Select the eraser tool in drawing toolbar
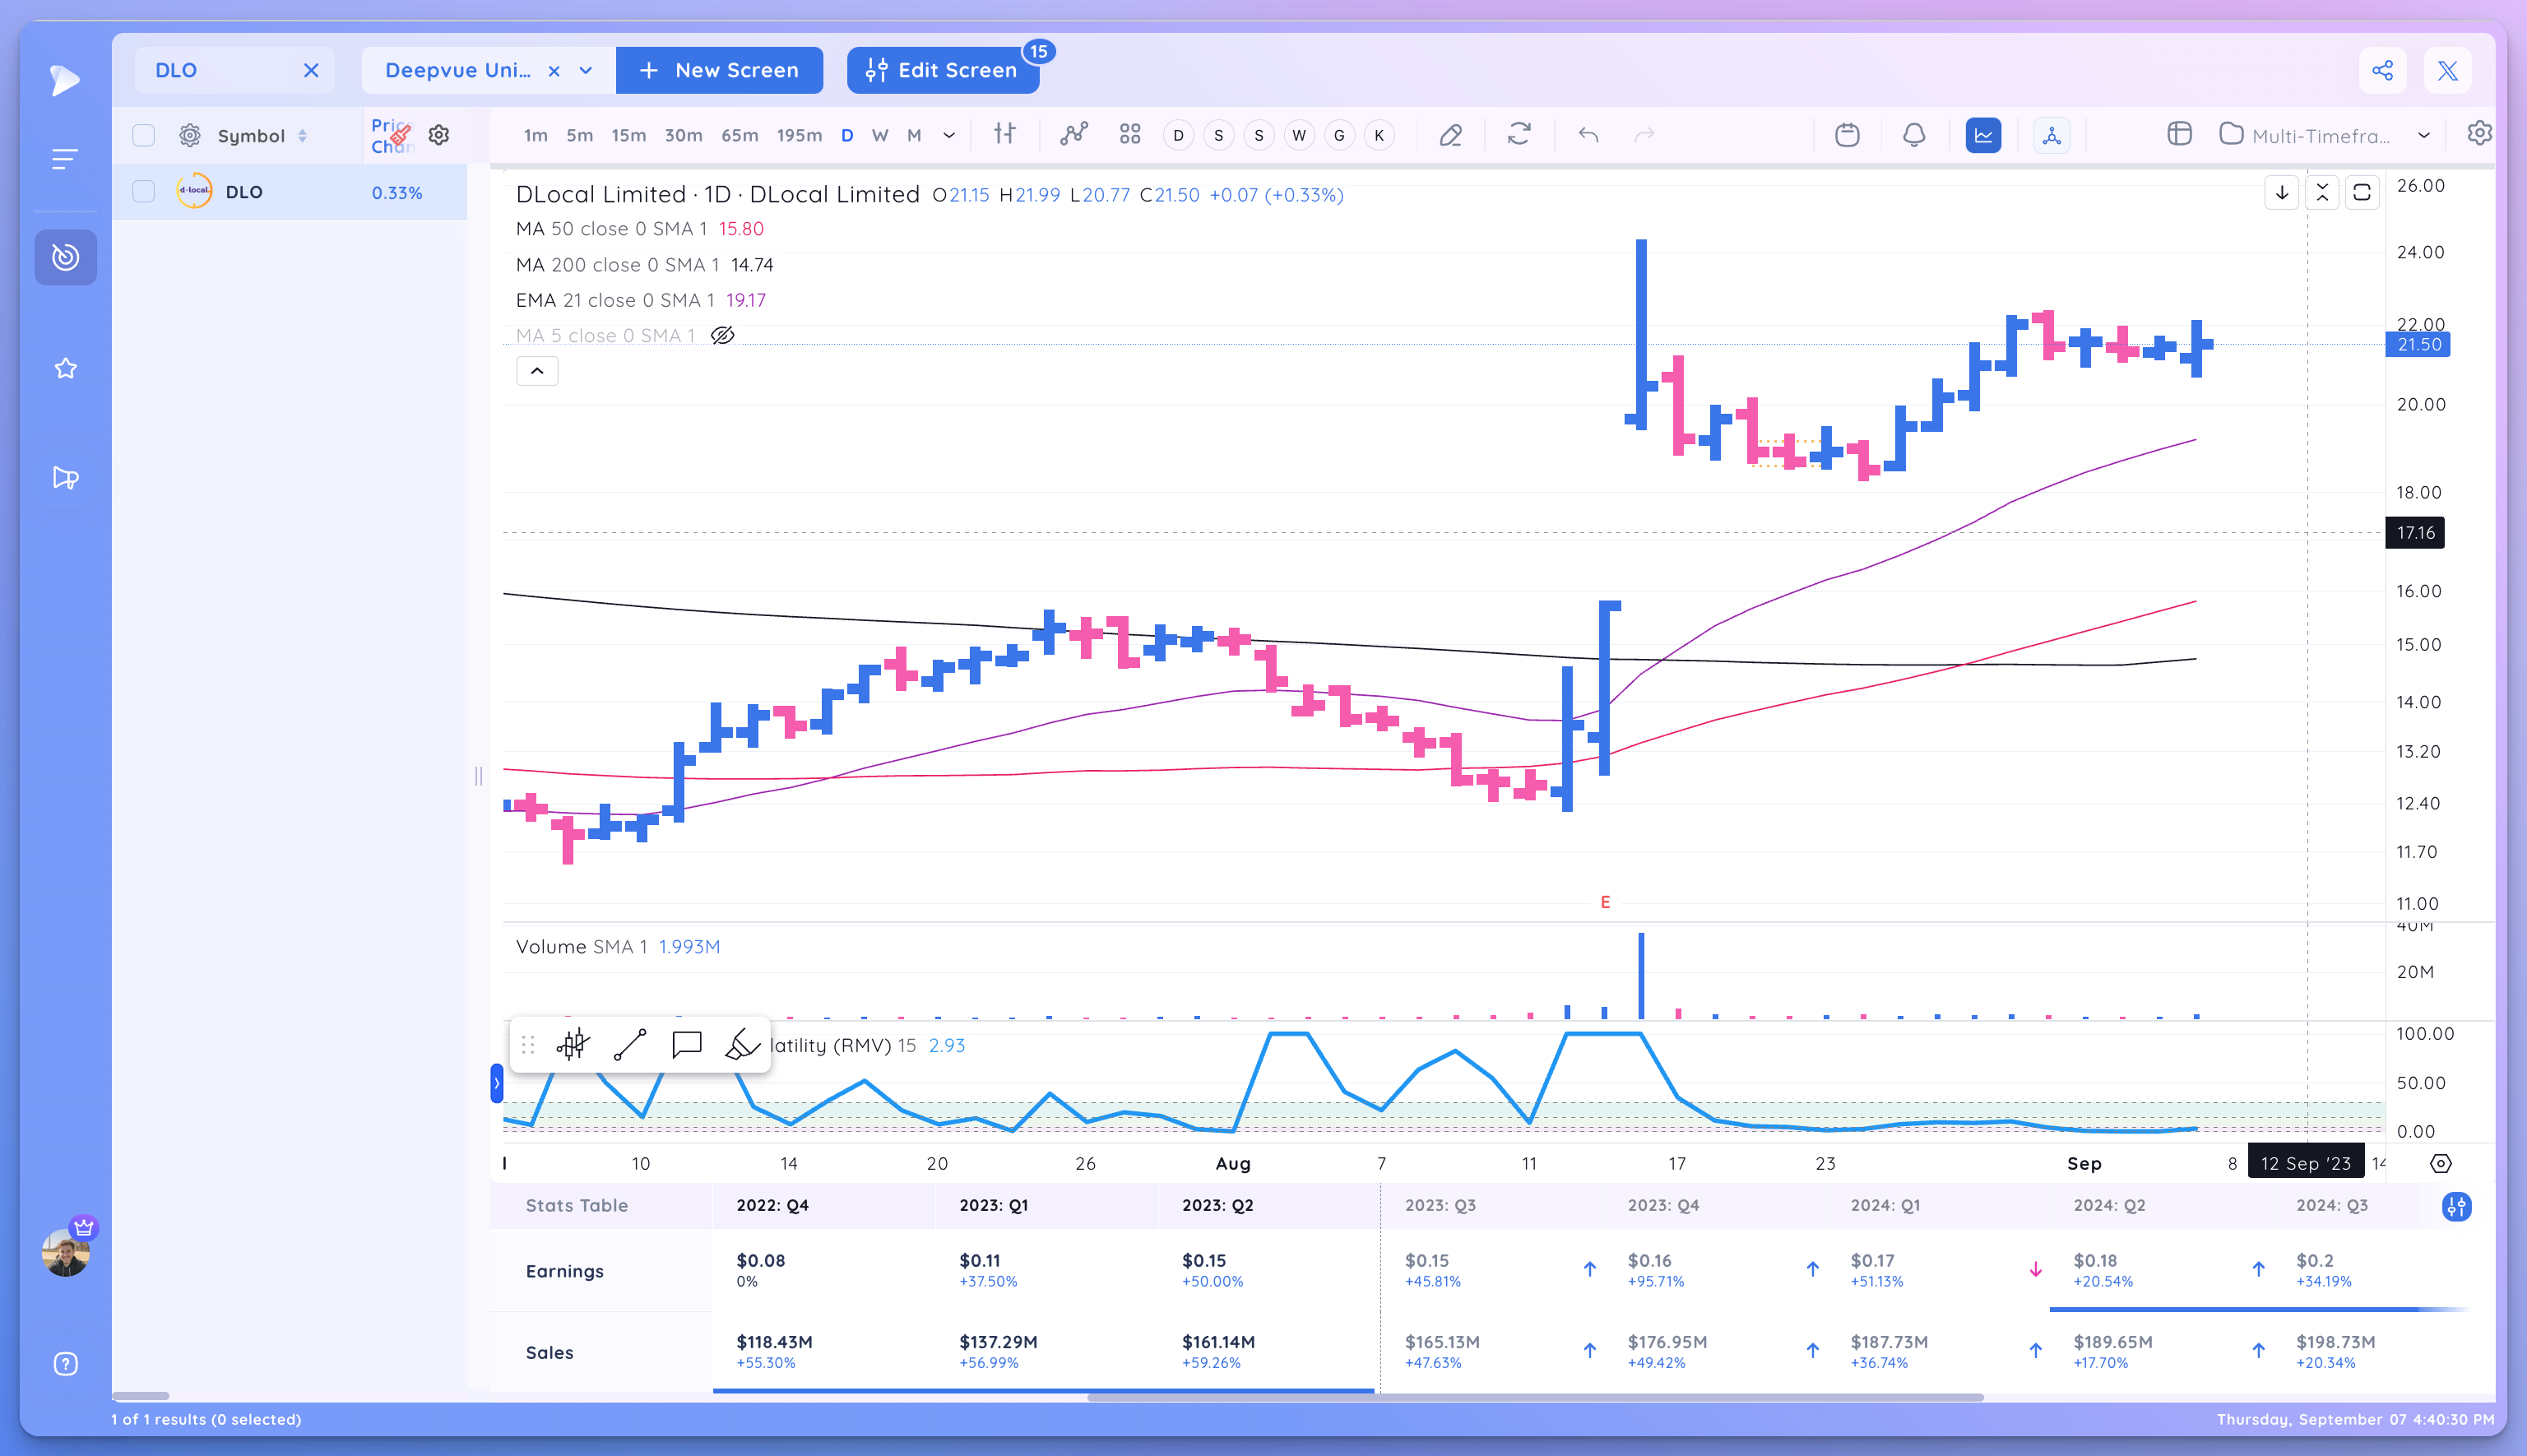 pyautogui.click(x=742, y=1045)
